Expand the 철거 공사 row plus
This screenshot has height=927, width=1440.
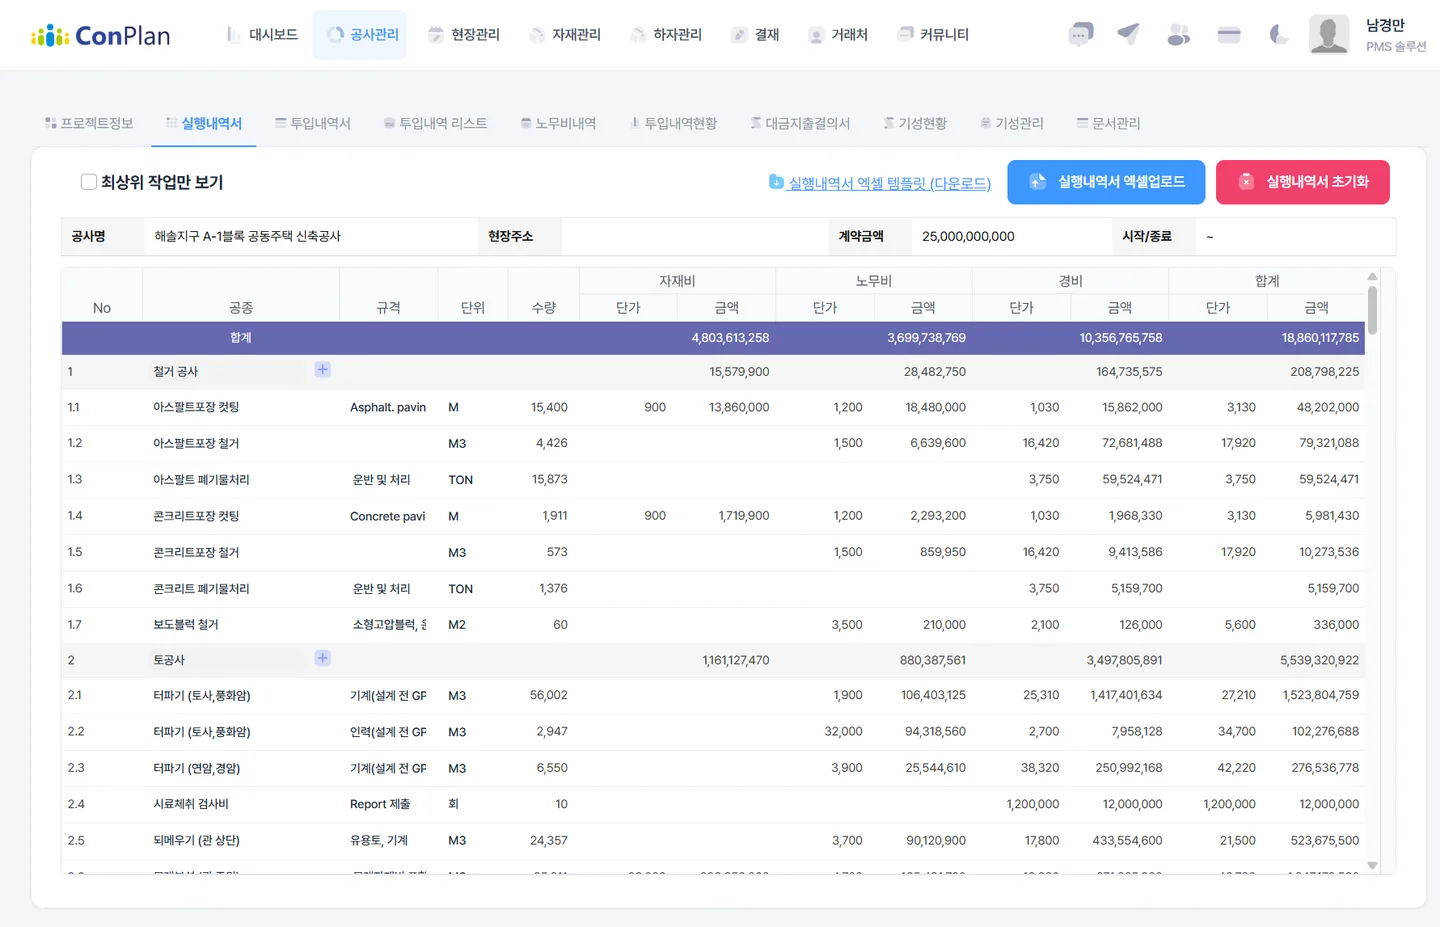(x=323, y=370)
